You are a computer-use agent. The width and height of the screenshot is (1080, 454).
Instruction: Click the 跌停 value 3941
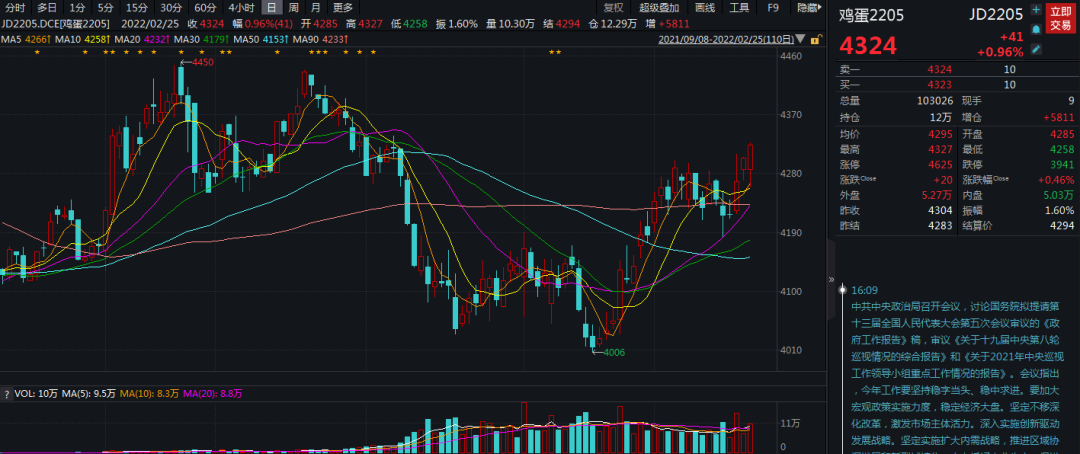(x=1062, y=165)
